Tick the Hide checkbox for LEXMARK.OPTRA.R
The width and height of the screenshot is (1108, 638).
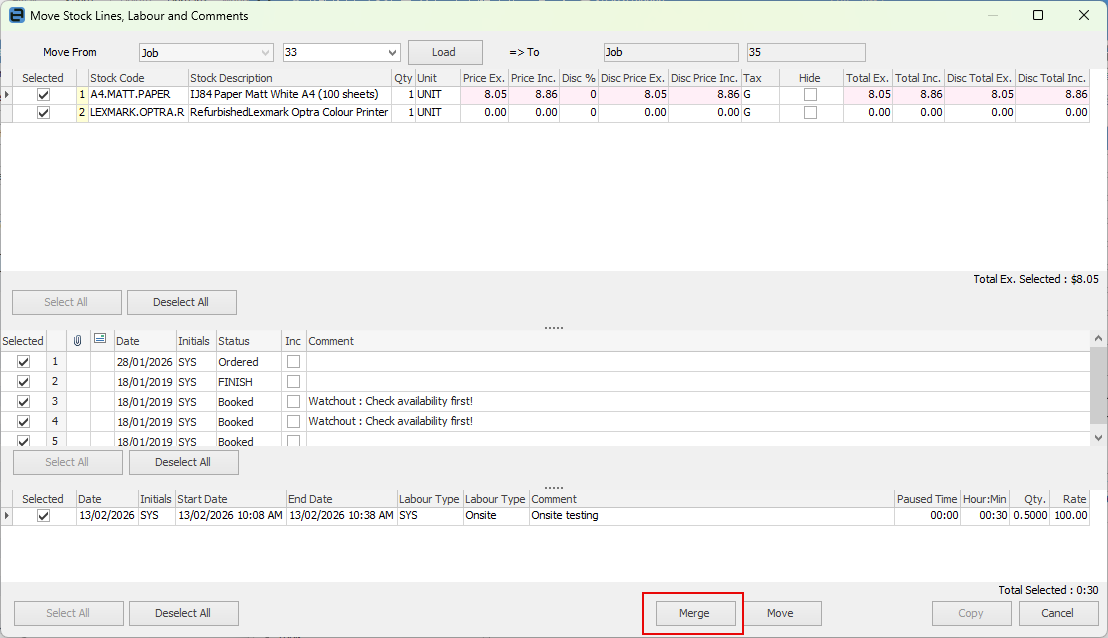(x=811, y=112)
